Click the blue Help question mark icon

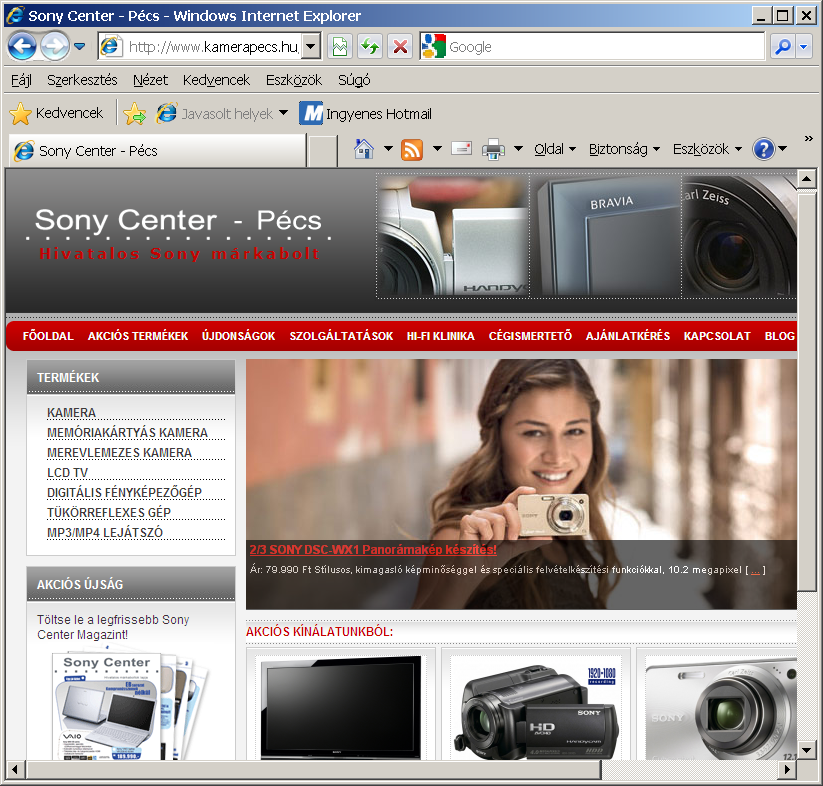[x=764, y=150]
